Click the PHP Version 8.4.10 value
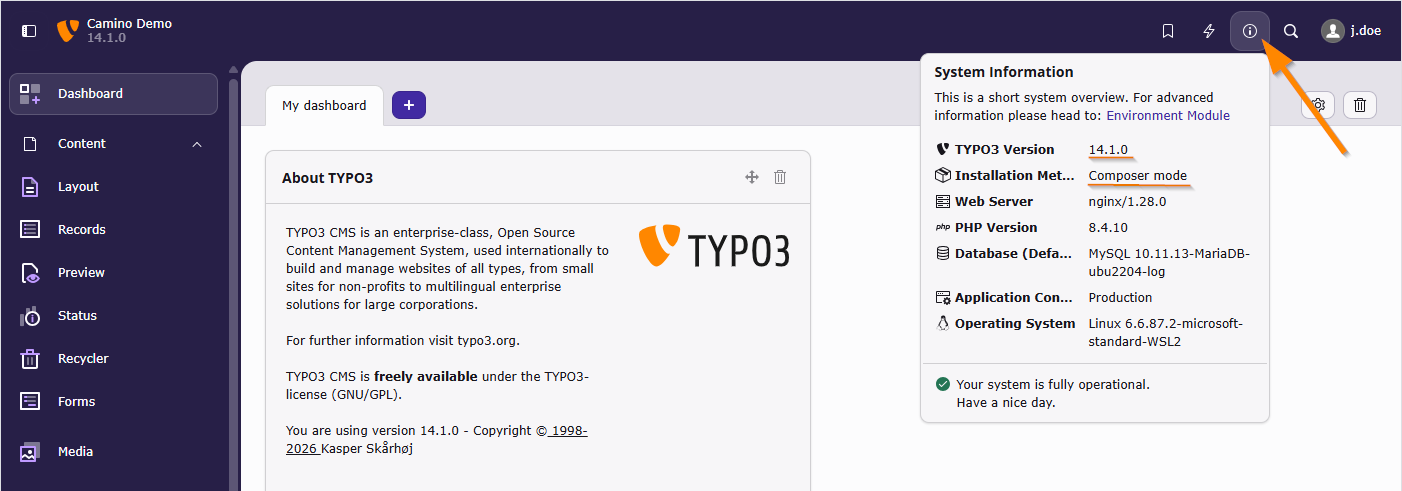1402x491 pixels. [x=1108, y=227]
